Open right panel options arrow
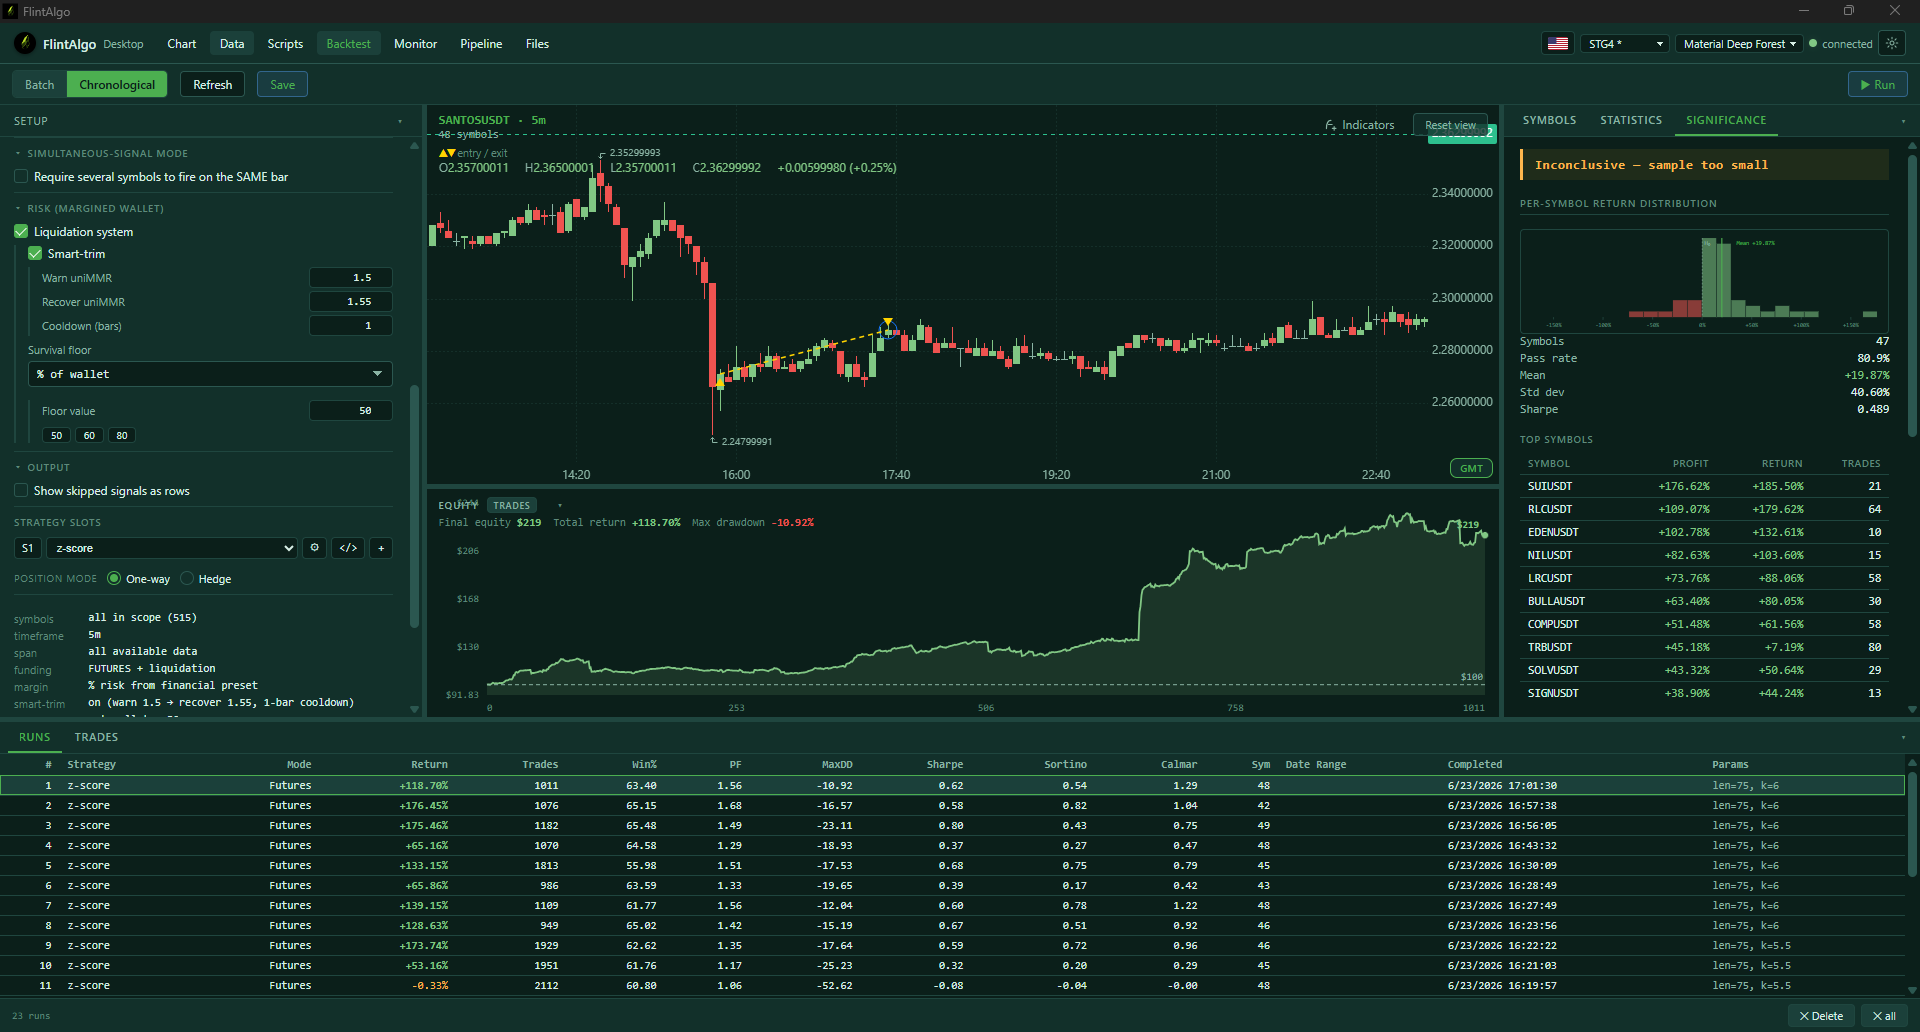1920x1032 pixels. (1903, 121)
